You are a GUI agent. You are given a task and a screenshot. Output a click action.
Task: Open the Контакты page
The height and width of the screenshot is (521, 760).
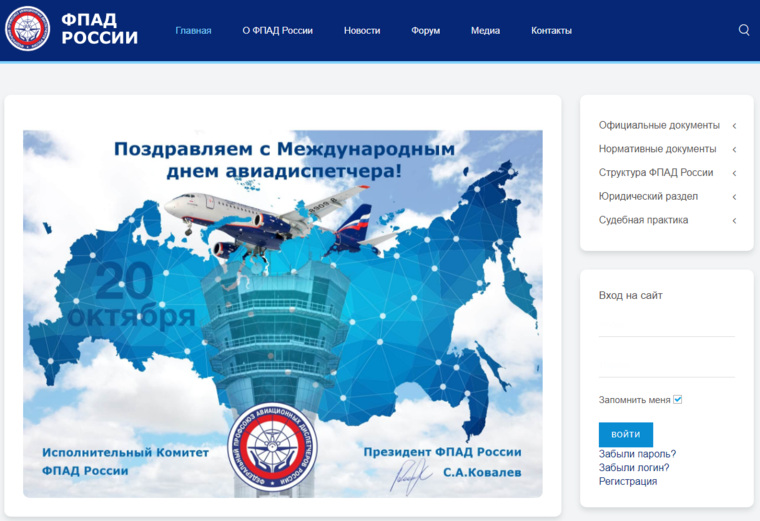point(551,31)
